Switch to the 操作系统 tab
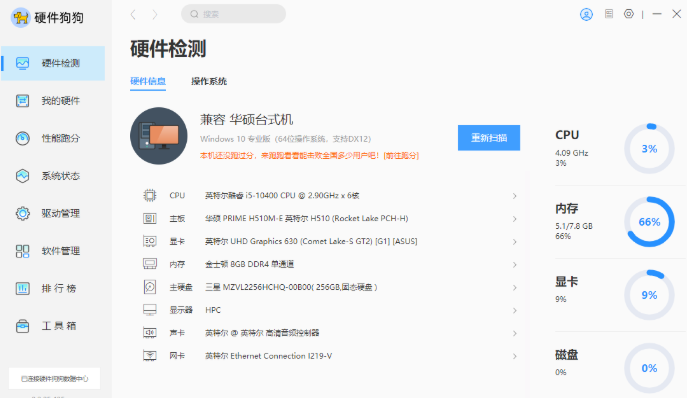This screenshot has height=398, width=687. pyautogui.click(x=209, y=82)
